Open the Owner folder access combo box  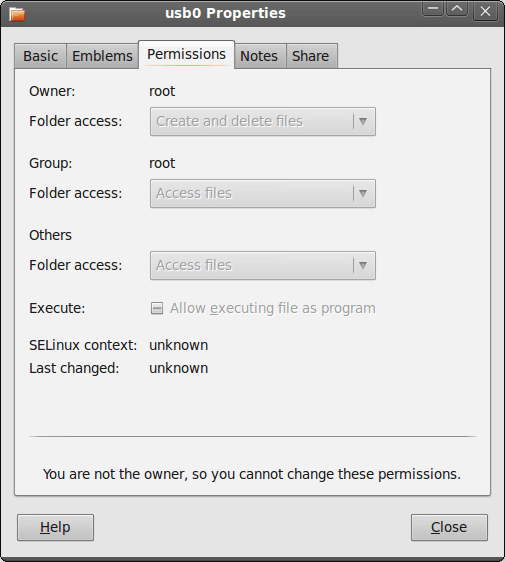pyautogui.click(x=263, y=122)
